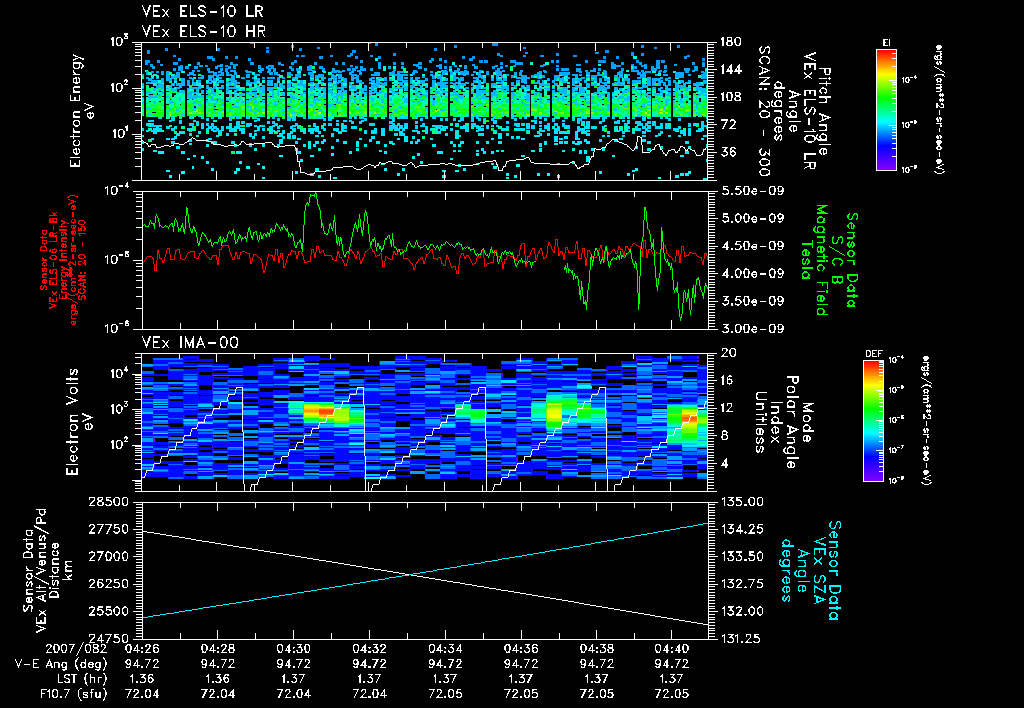Click where the altitude and SZA lines cross
This screenshot has width=1024, height=708.
[410, 575]
